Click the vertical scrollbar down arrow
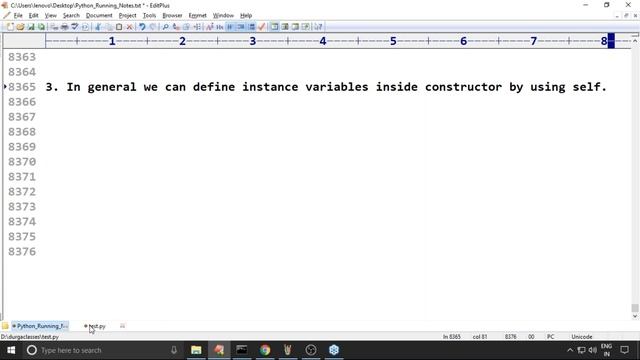640x360 pixels. pos(635,316)
